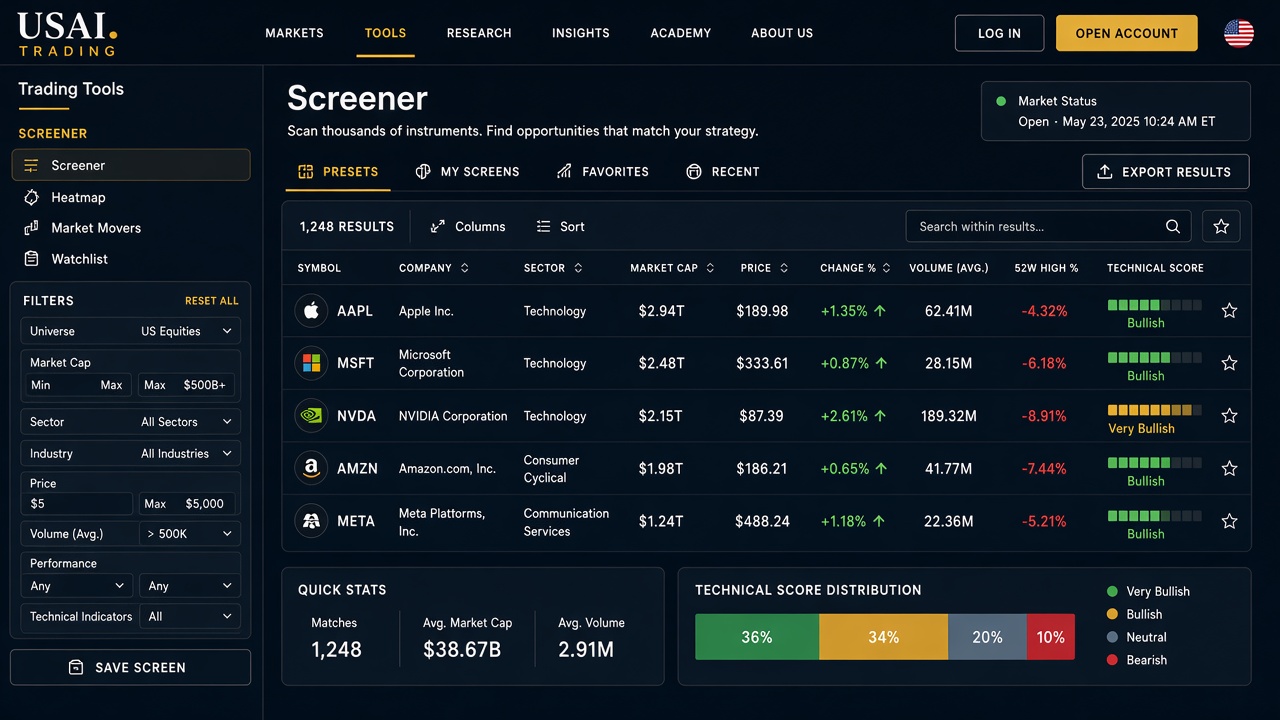Expand the Universe US Equities dropdown
The width and height of the screenshot is (1280, 720).
coord(130,331)
